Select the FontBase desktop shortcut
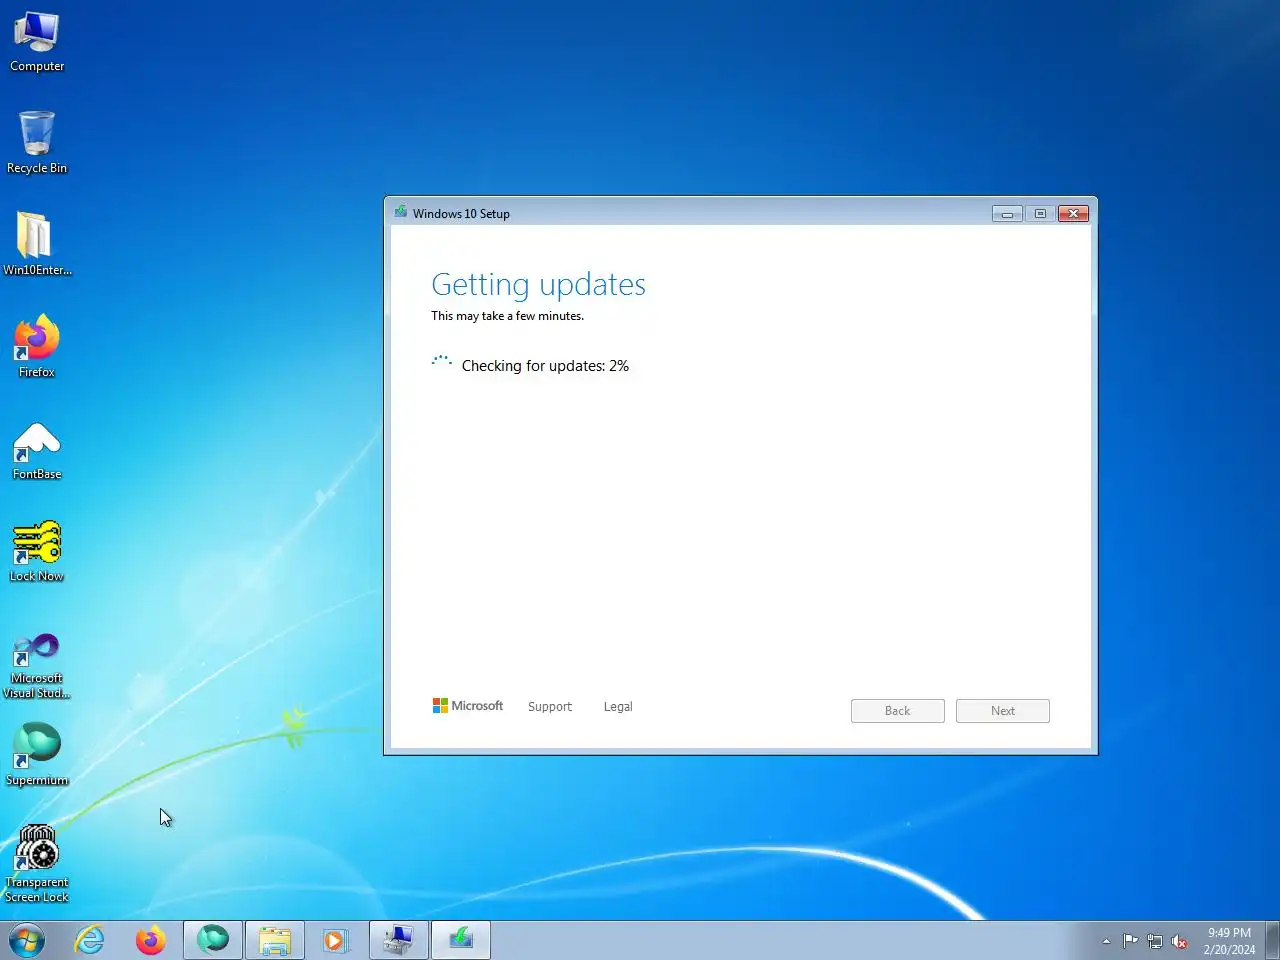This screenshot has width=1280, height=960. (37, 450)
